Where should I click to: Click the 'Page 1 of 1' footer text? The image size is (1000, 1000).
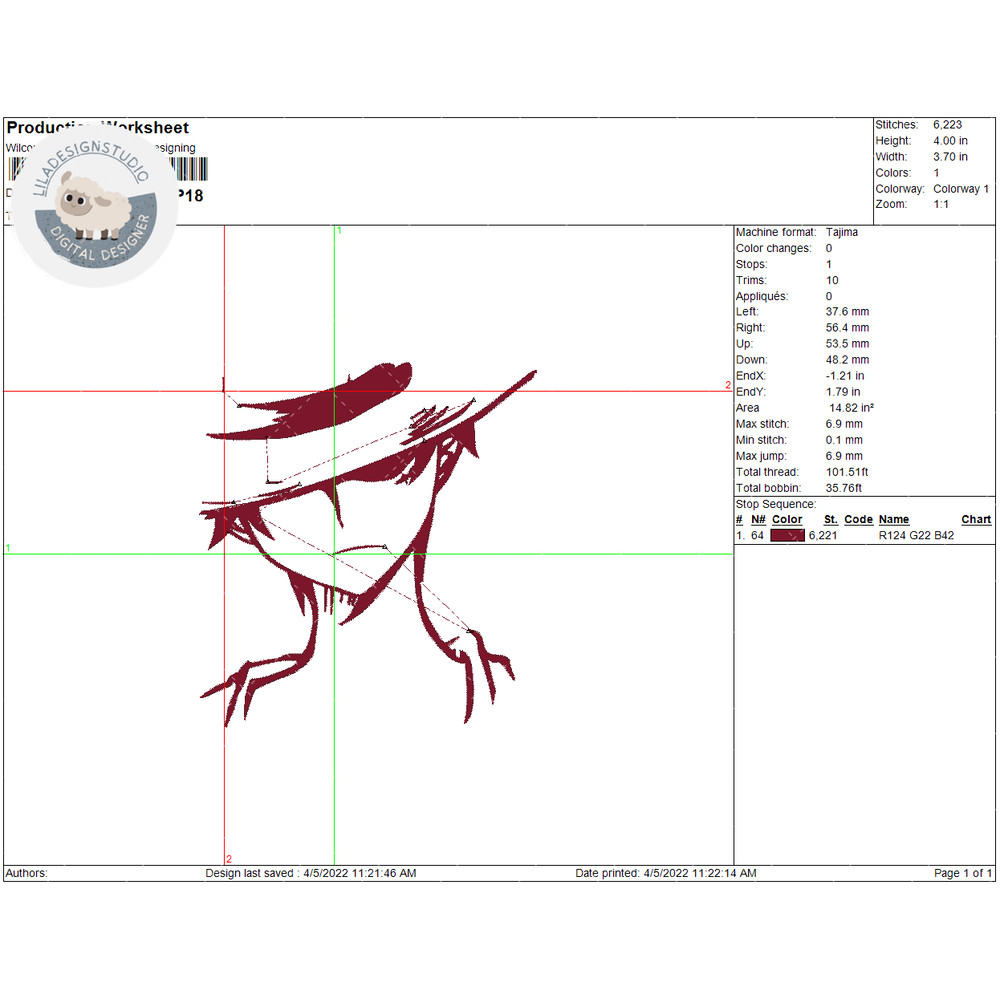[x=963, y=873]
